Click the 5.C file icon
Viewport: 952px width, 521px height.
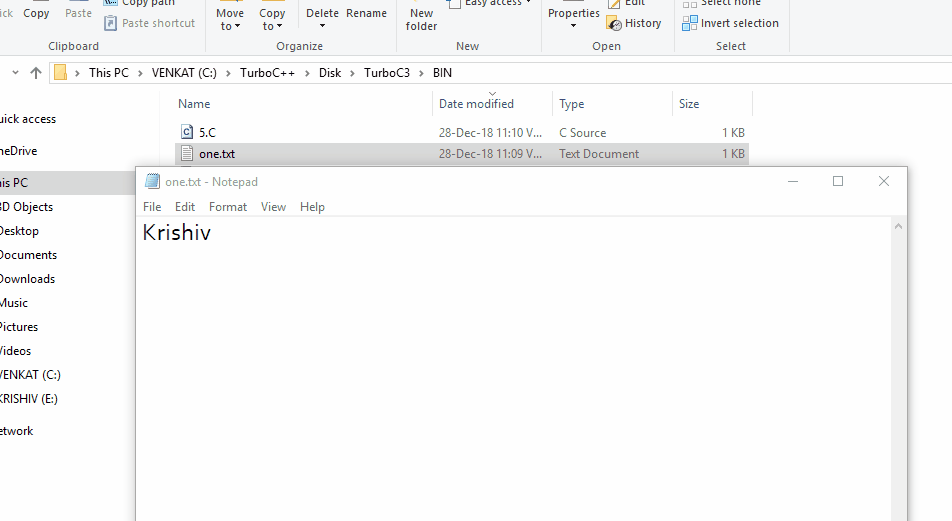[187, 132]
